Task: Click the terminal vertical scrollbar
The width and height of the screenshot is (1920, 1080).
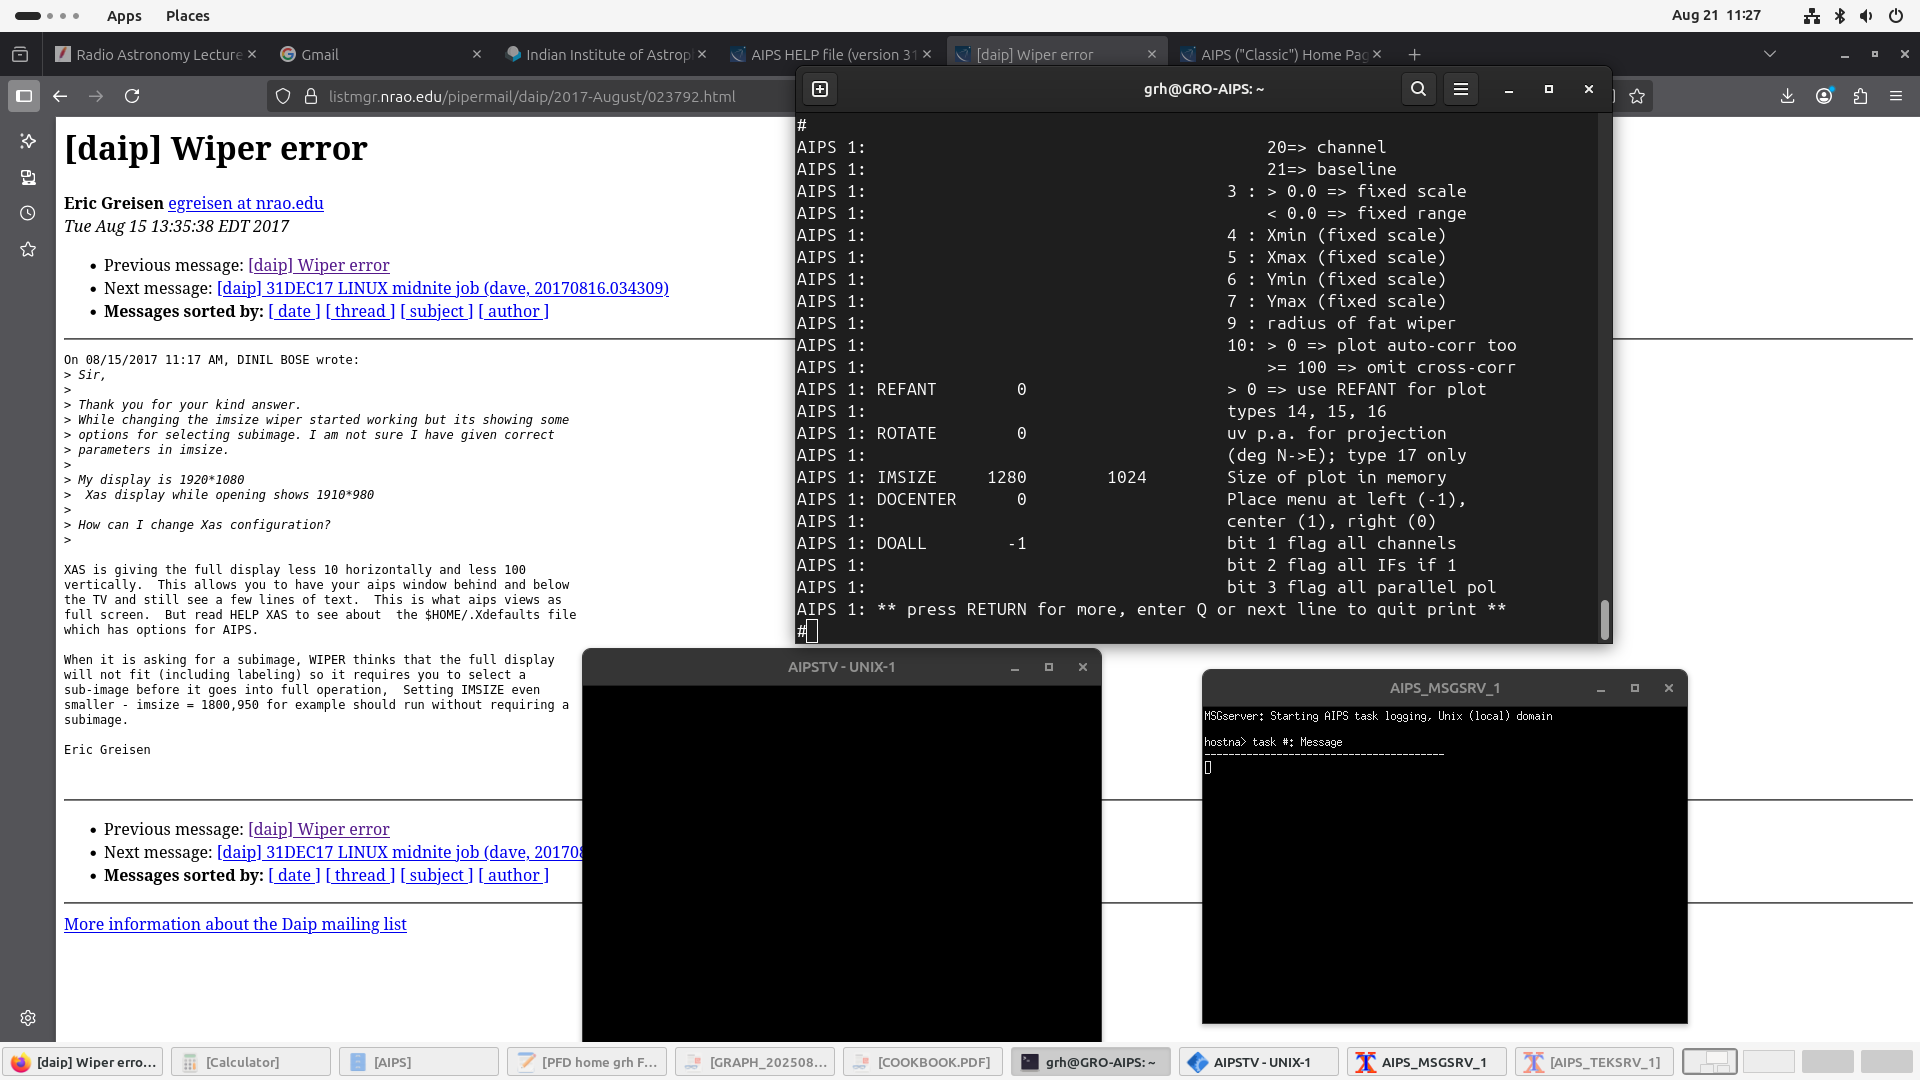Action: click(1604, 618)
